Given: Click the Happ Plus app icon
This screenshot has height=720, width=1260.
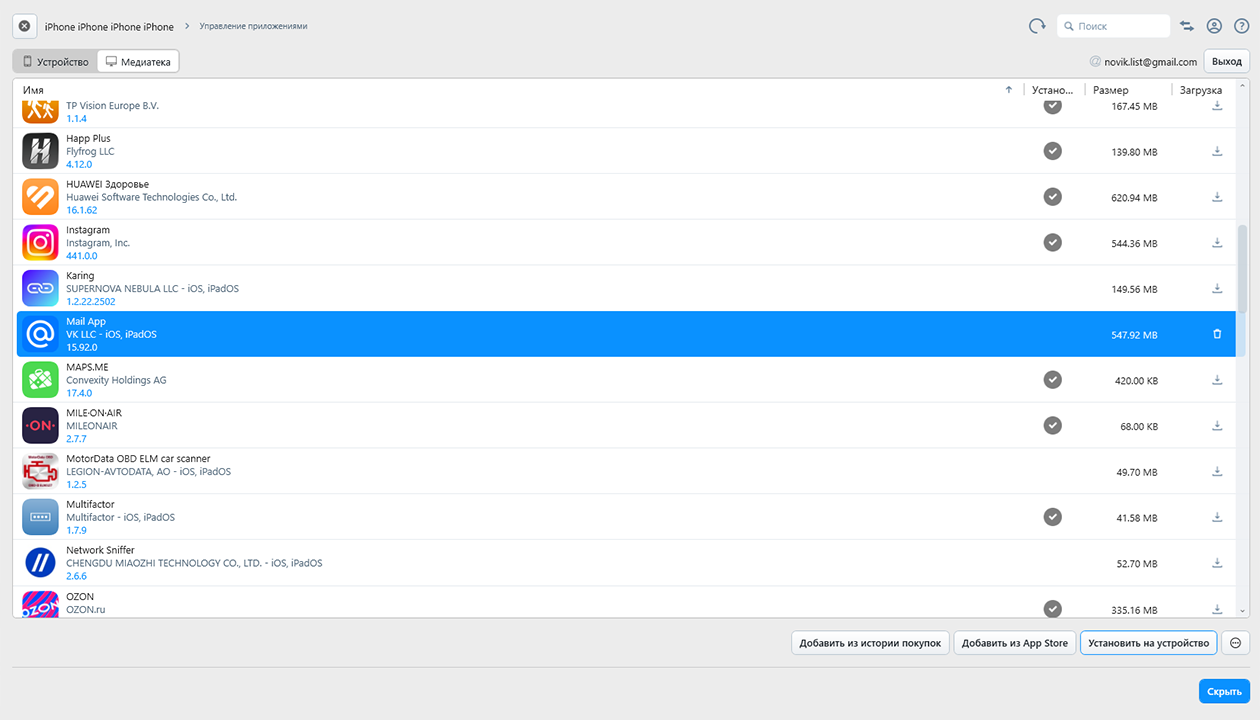Looking at the screenshot, I should point(40,151).
